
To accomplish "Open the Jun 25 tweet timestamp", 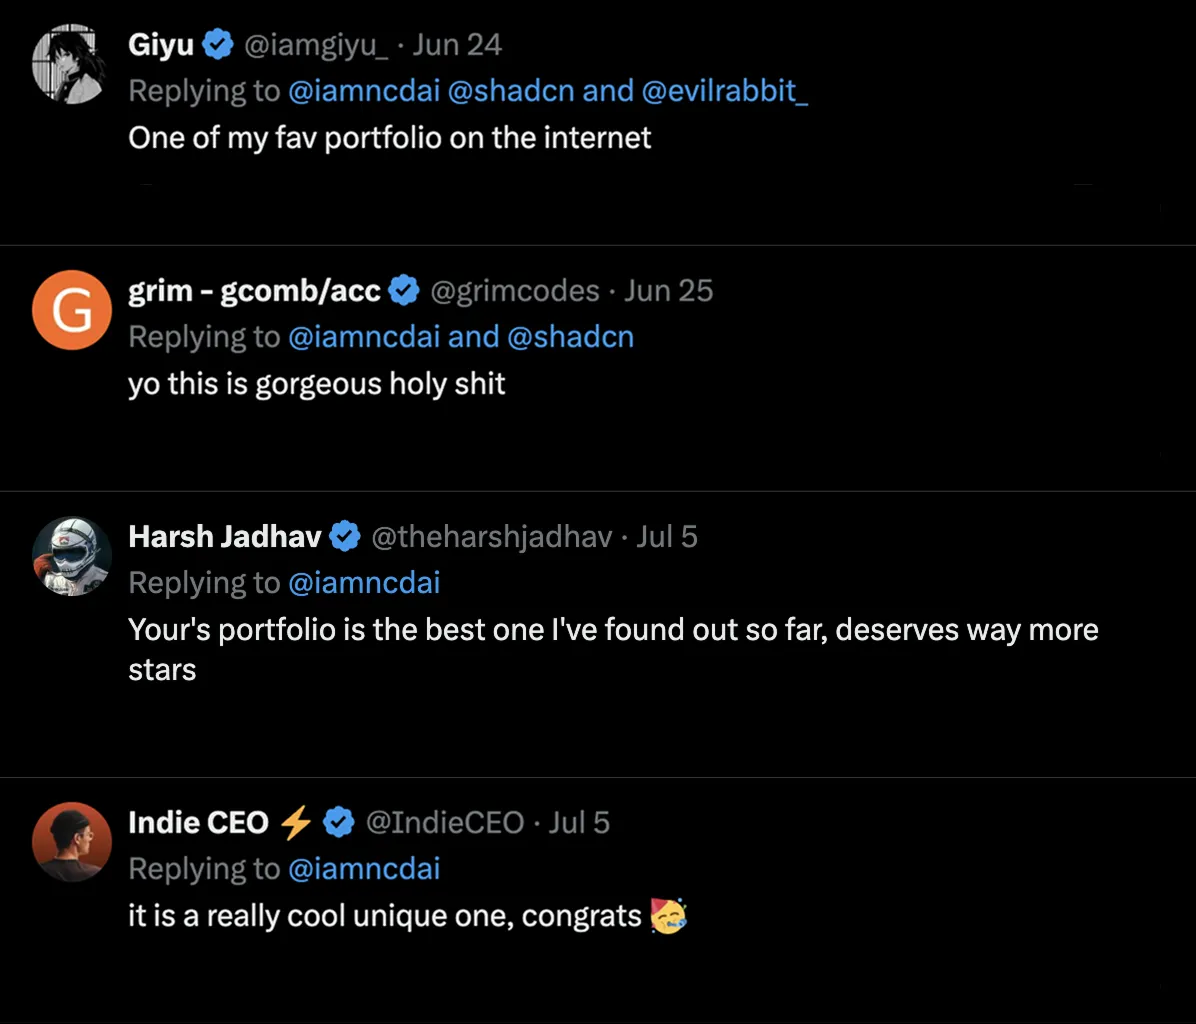I will [669, 291].
